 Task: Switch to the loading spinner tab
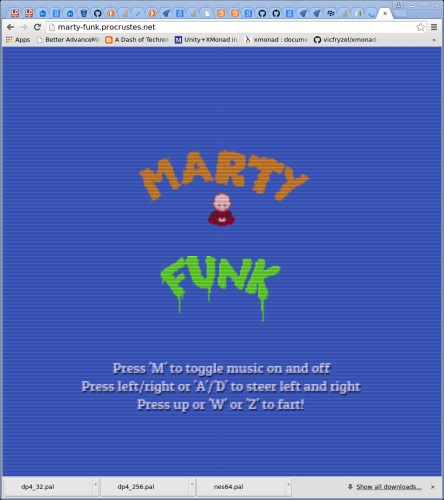[x=371, y=13]
